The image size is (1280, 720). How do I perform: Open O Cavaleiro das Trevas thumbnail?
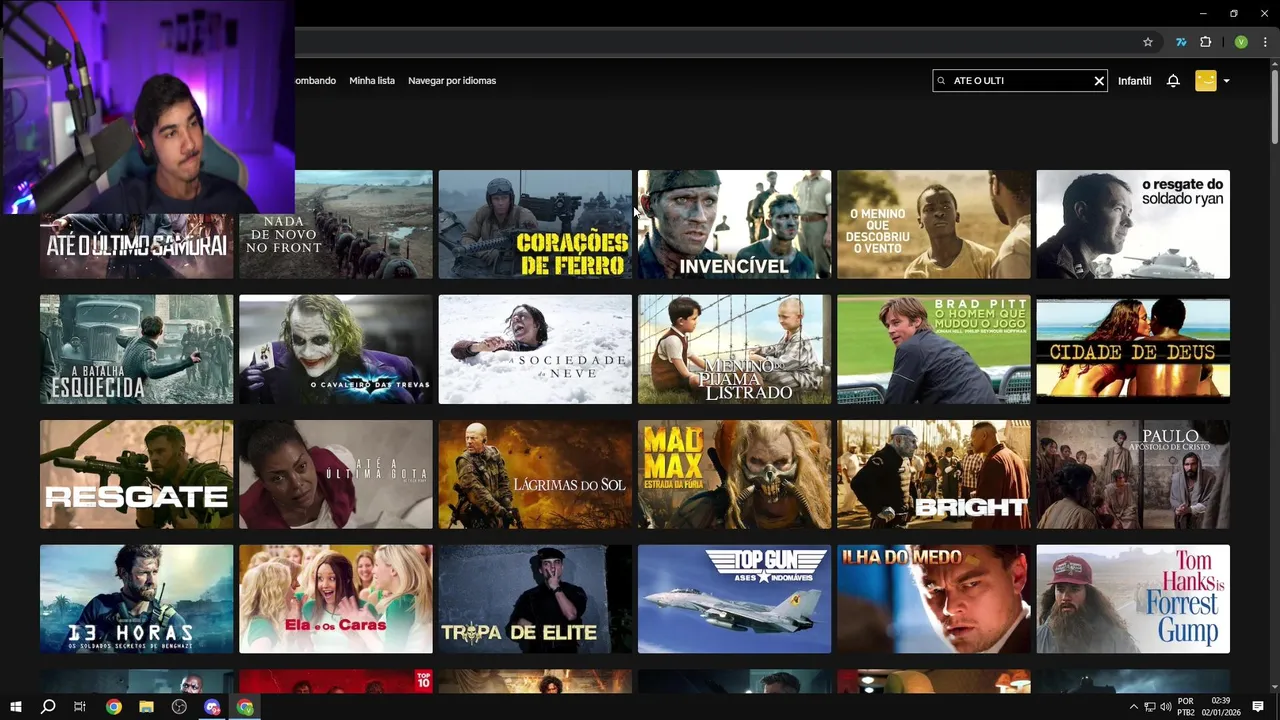click(x=336, y=349)
